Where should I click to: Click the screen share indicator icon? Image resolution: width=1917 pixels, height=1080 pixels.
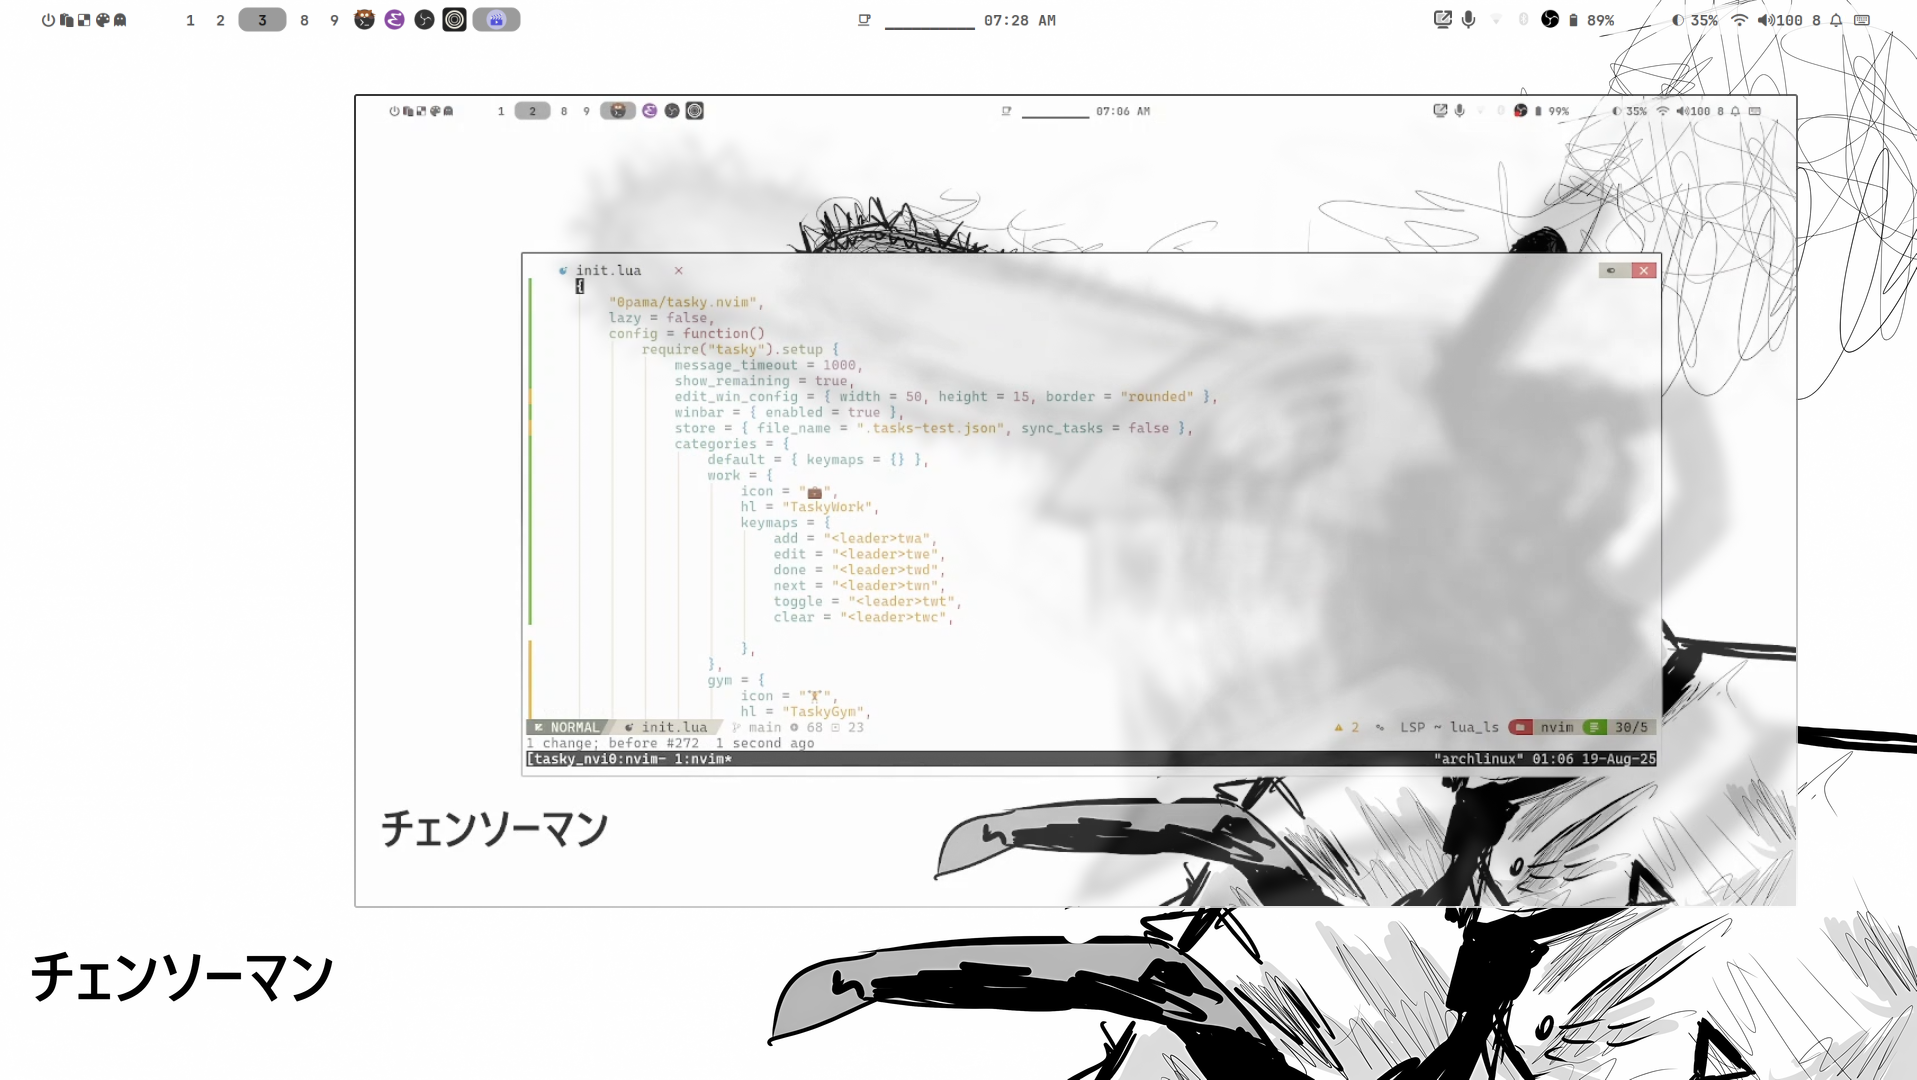pos(1442,19)
